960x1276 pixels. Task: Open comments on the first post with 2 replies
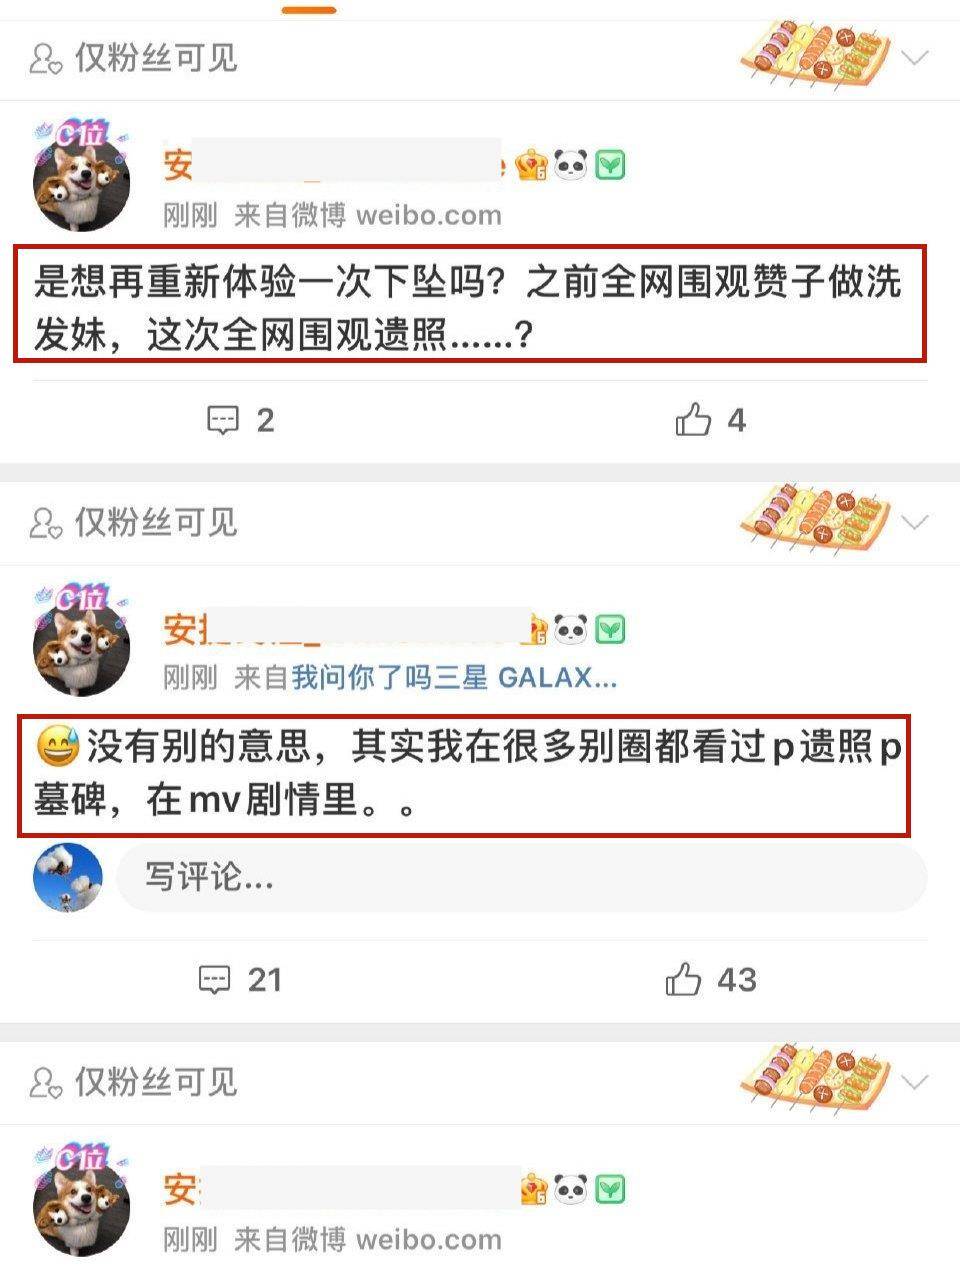click(240, 420)
